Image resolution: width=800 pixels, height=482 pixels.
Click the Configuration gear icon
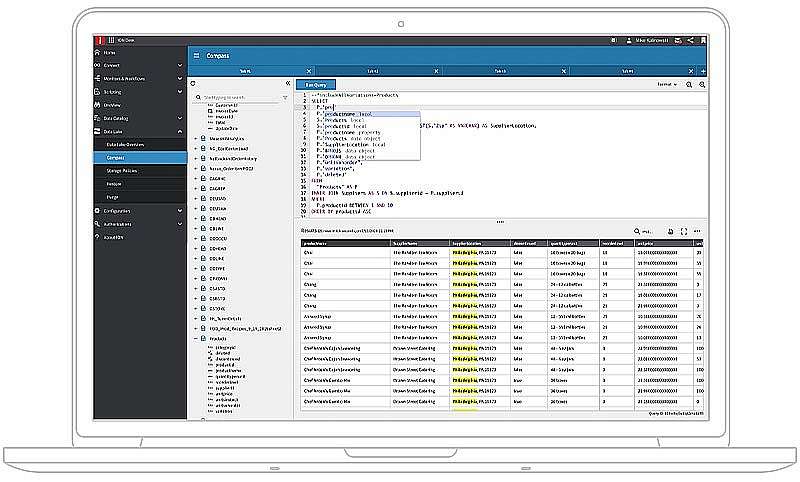coord(97,211)
